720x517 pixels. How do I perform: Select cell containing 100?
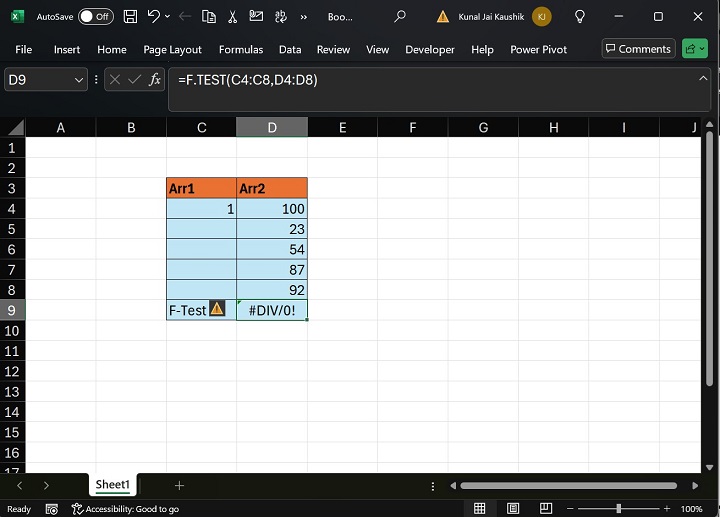tap(272, 209)
